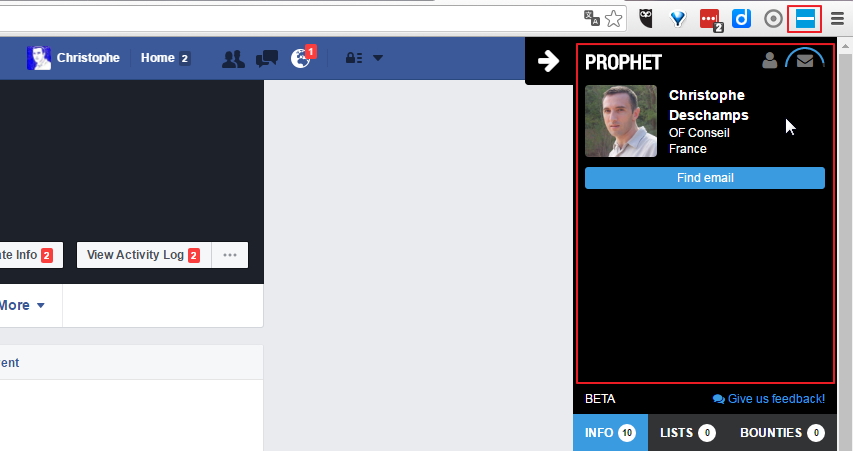853x451 pixels.
Task: Open the blue Y funnel extension icon
Action: [678, 19]
